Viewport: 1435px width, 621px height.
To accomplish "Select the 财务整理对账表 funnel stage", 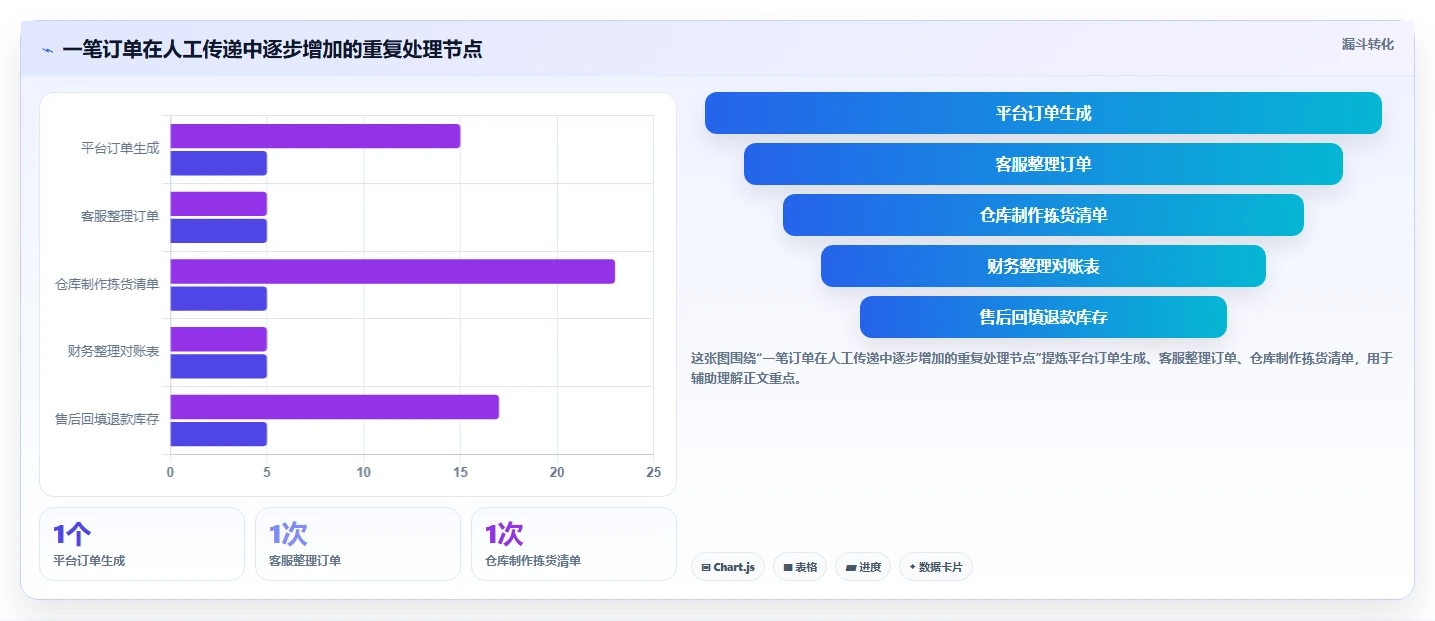I will click(1043, 266).
